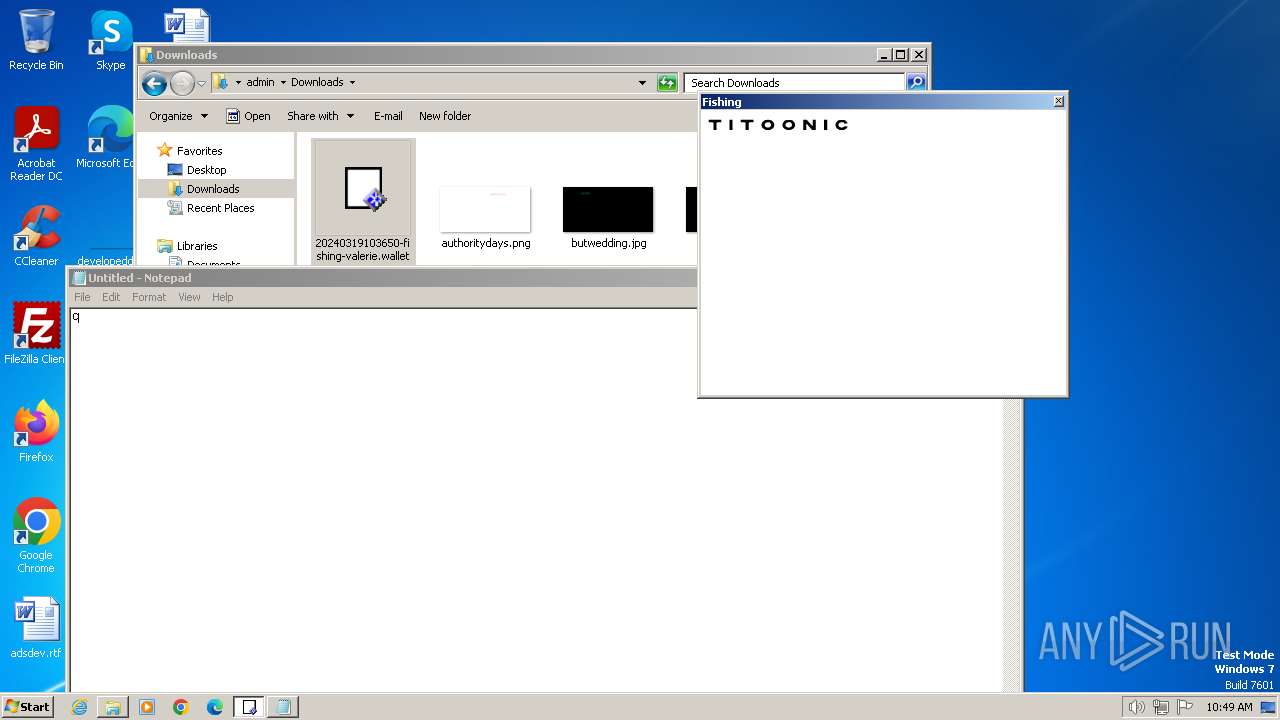
Task: Expand the admin breadcrumb arrow
Action: 283,83
